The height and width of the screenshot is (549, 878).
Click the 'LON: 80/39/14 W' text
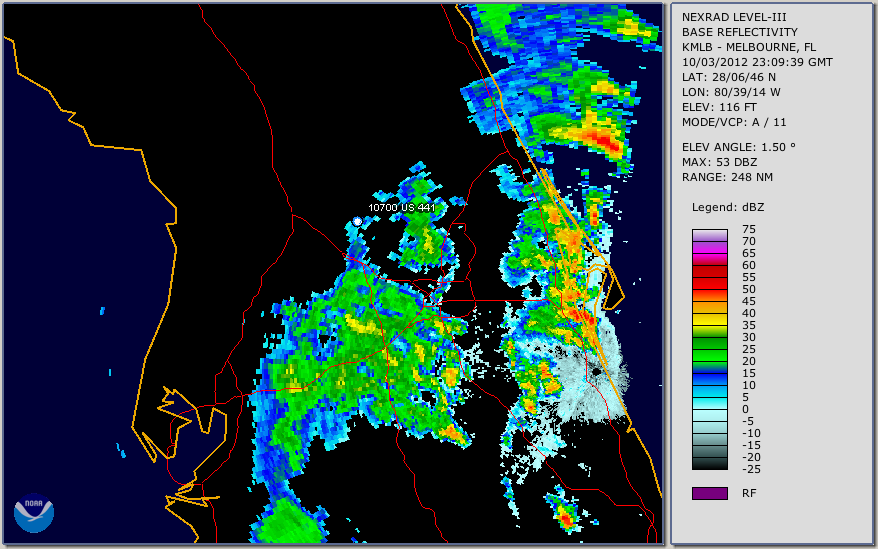[x=731, y=92]
